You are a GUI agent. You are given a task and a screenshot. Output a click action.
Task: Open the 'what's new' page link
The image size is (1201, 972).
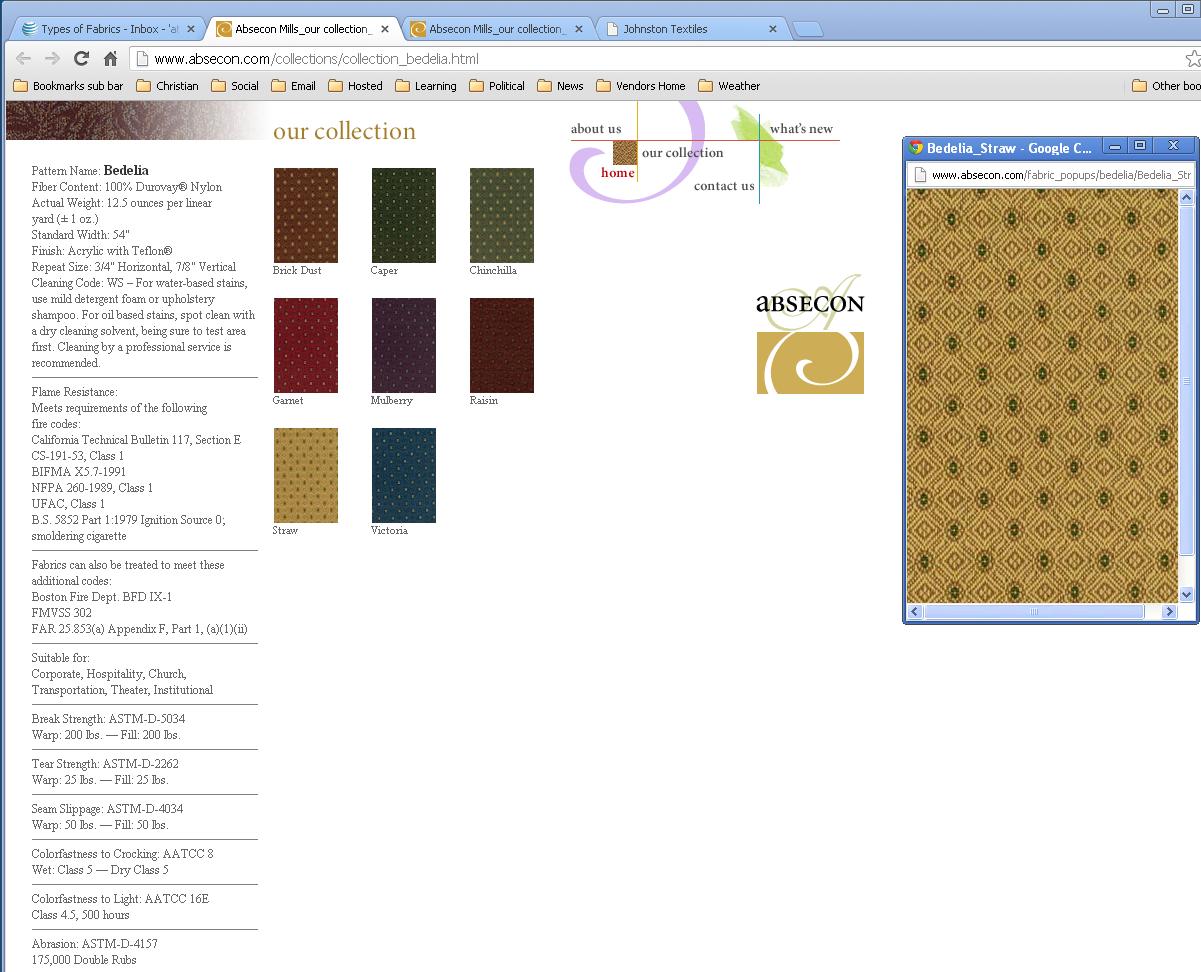point(801,128)
